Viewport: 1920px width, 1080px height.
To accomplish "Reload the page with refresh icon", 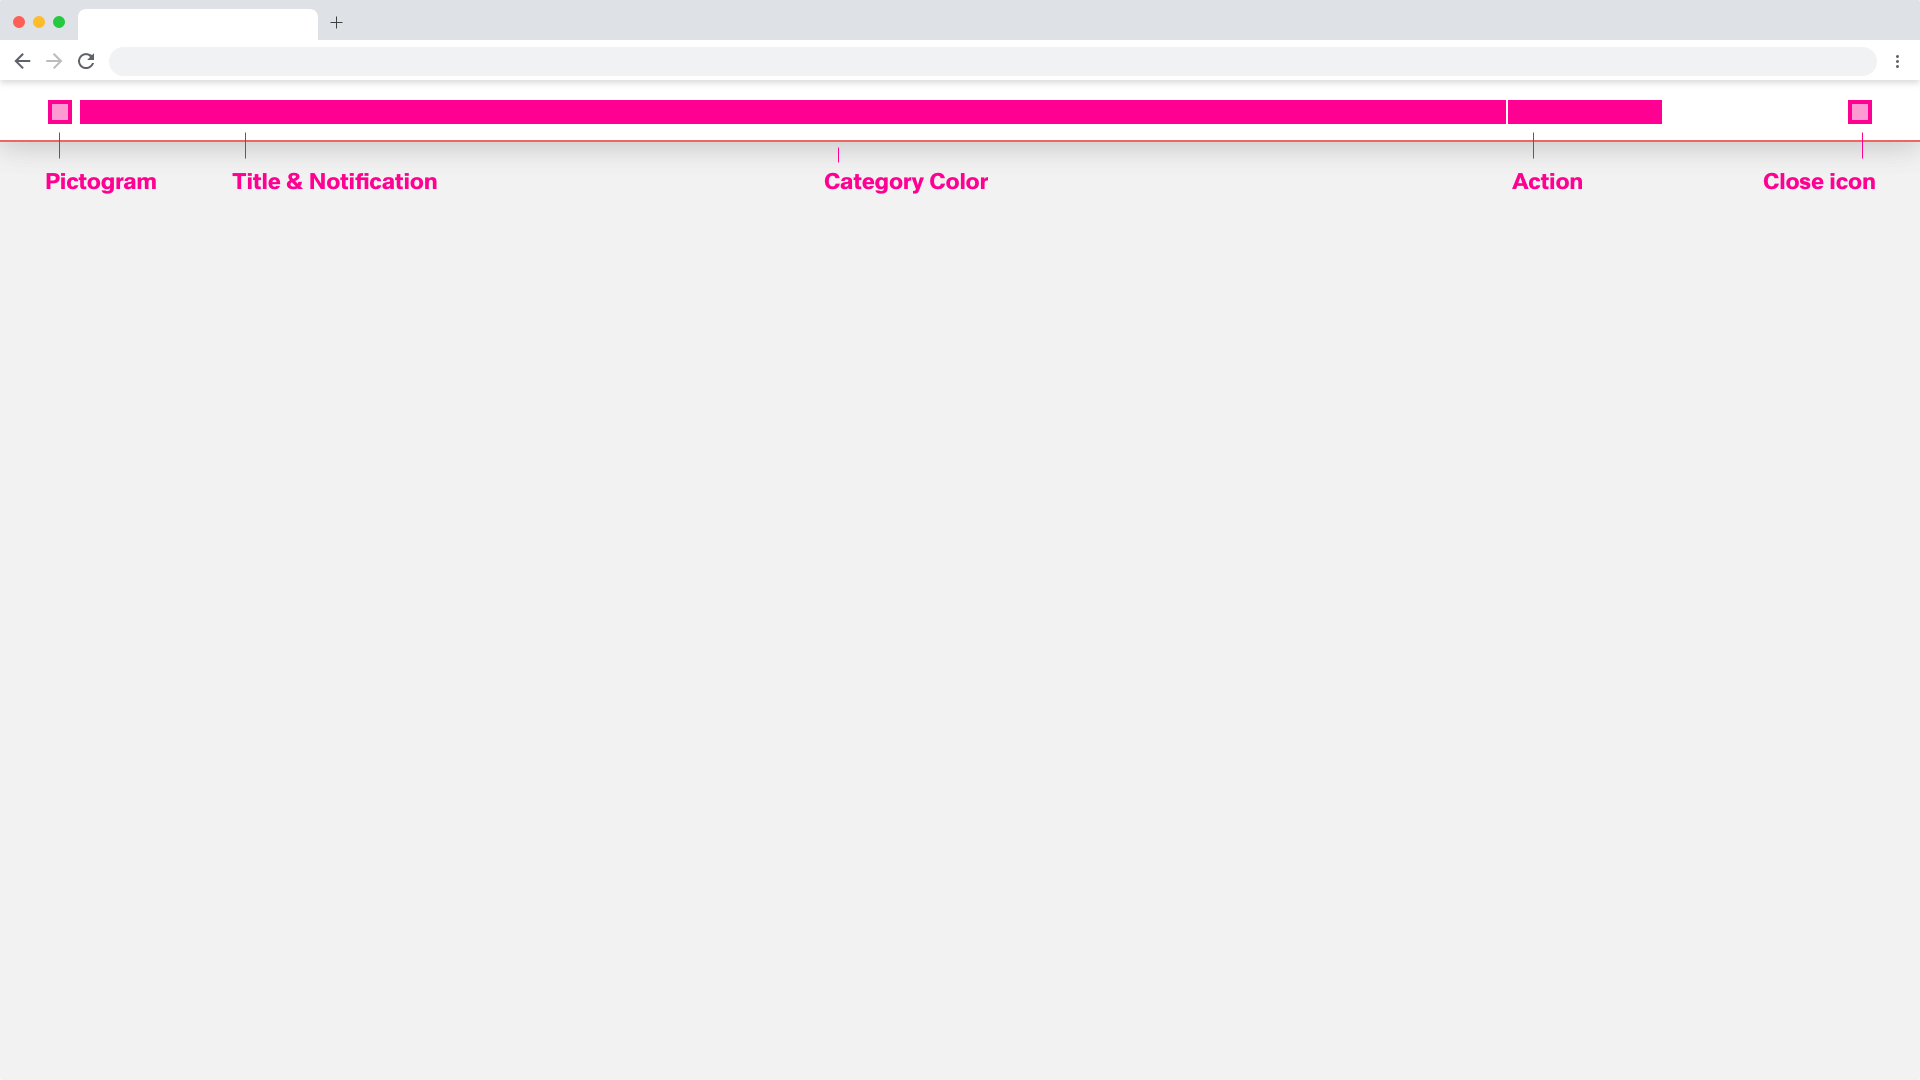I will (86, 61).
